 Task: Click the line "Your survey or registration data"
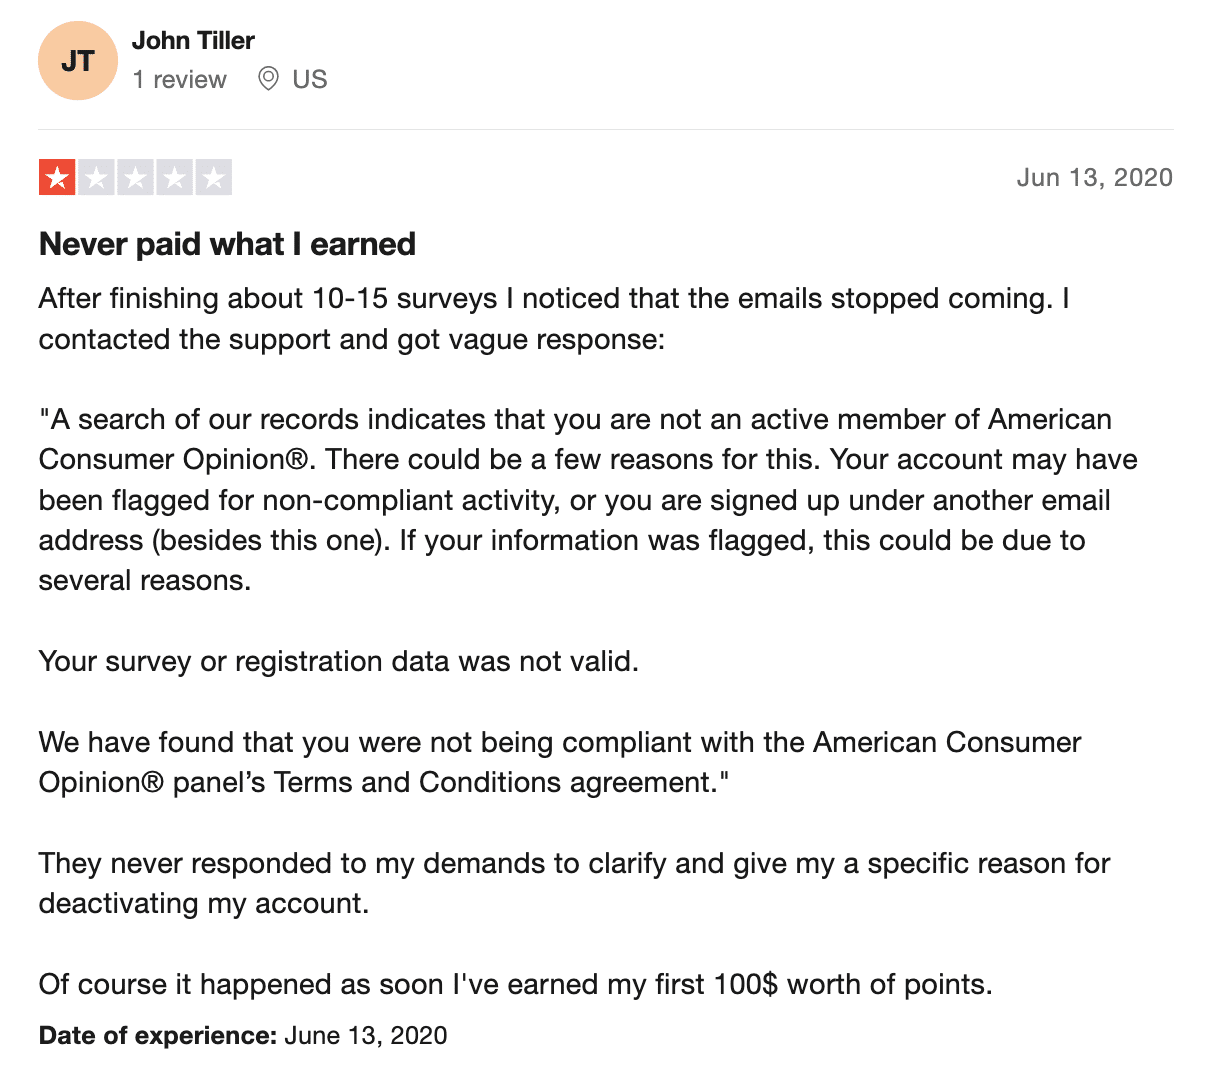coord(338,662)
